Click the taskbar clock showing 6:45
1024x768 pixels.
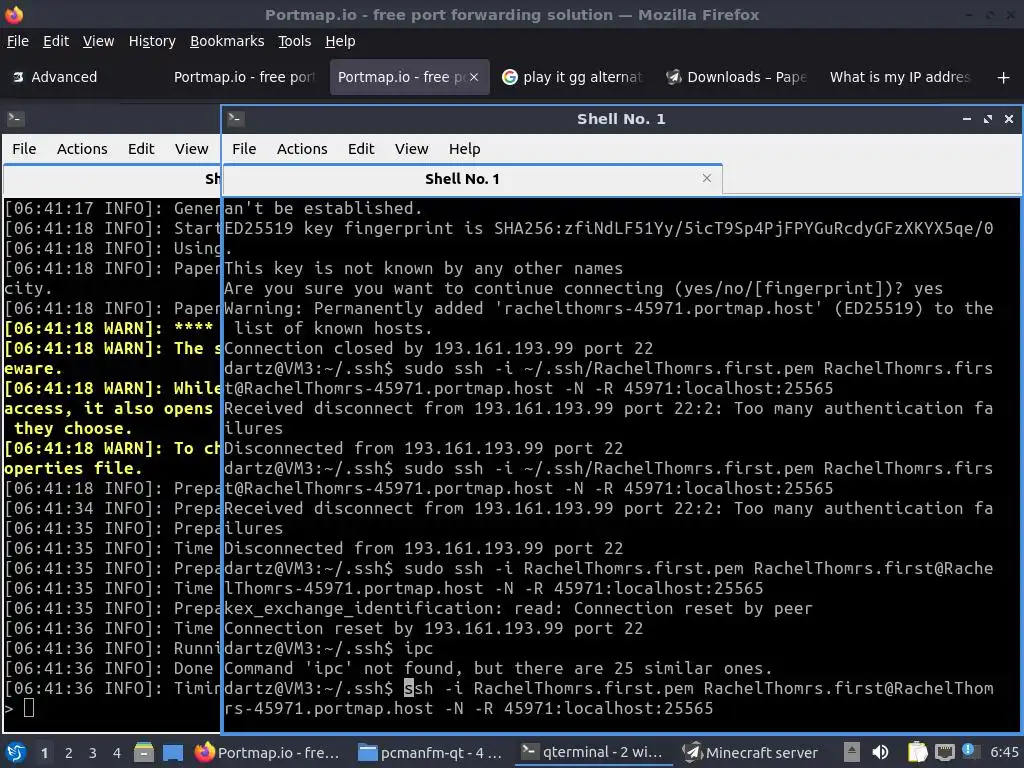point(1004,752)
